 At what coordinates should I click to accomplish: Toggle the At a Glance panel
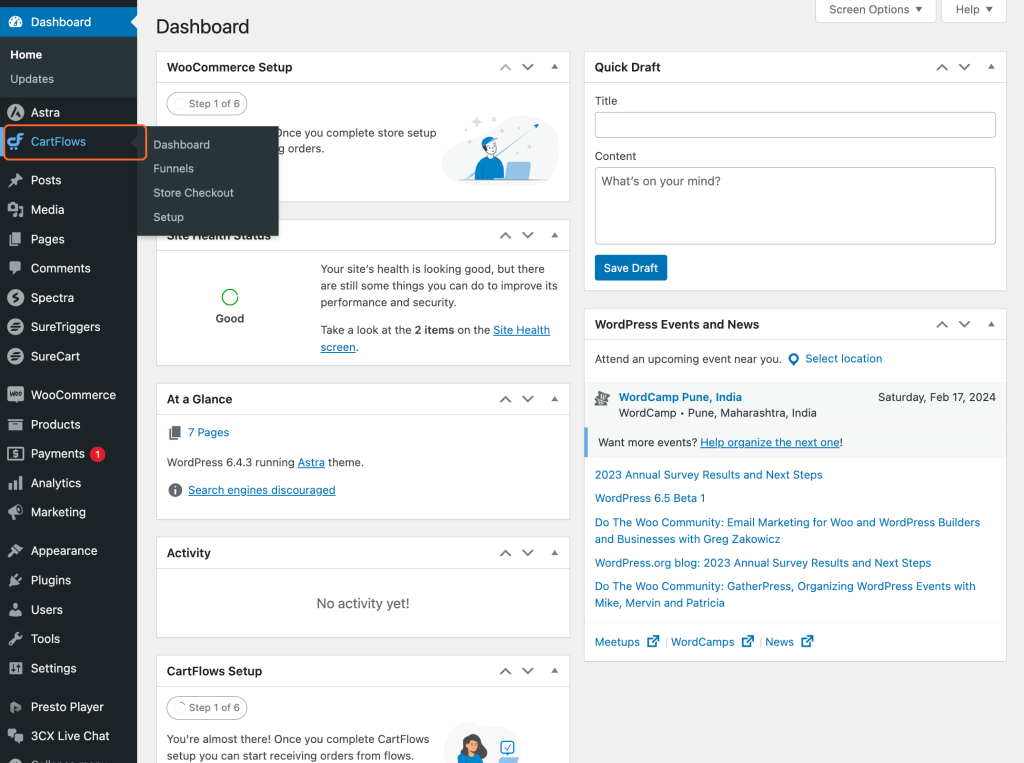pos(555,399)
